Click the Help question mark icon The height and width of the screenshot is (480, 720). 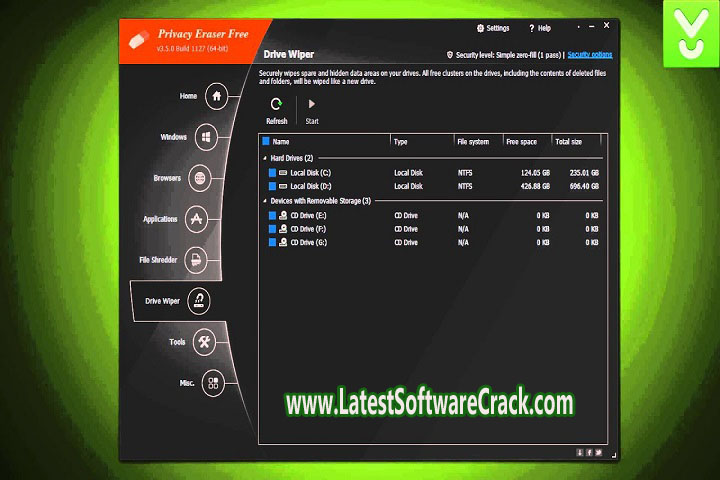click(x=532, y=28)
